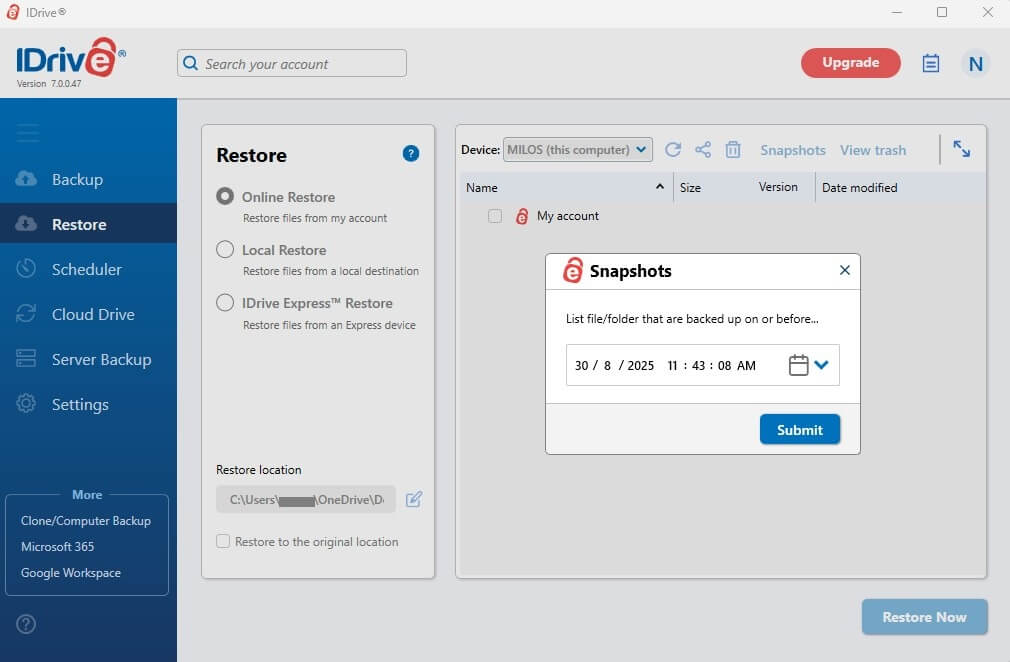The width and height of the screenshot is (1010, 662).
Task: Select IDrive Express Restore radio option
Action: [x=225, y=303]
